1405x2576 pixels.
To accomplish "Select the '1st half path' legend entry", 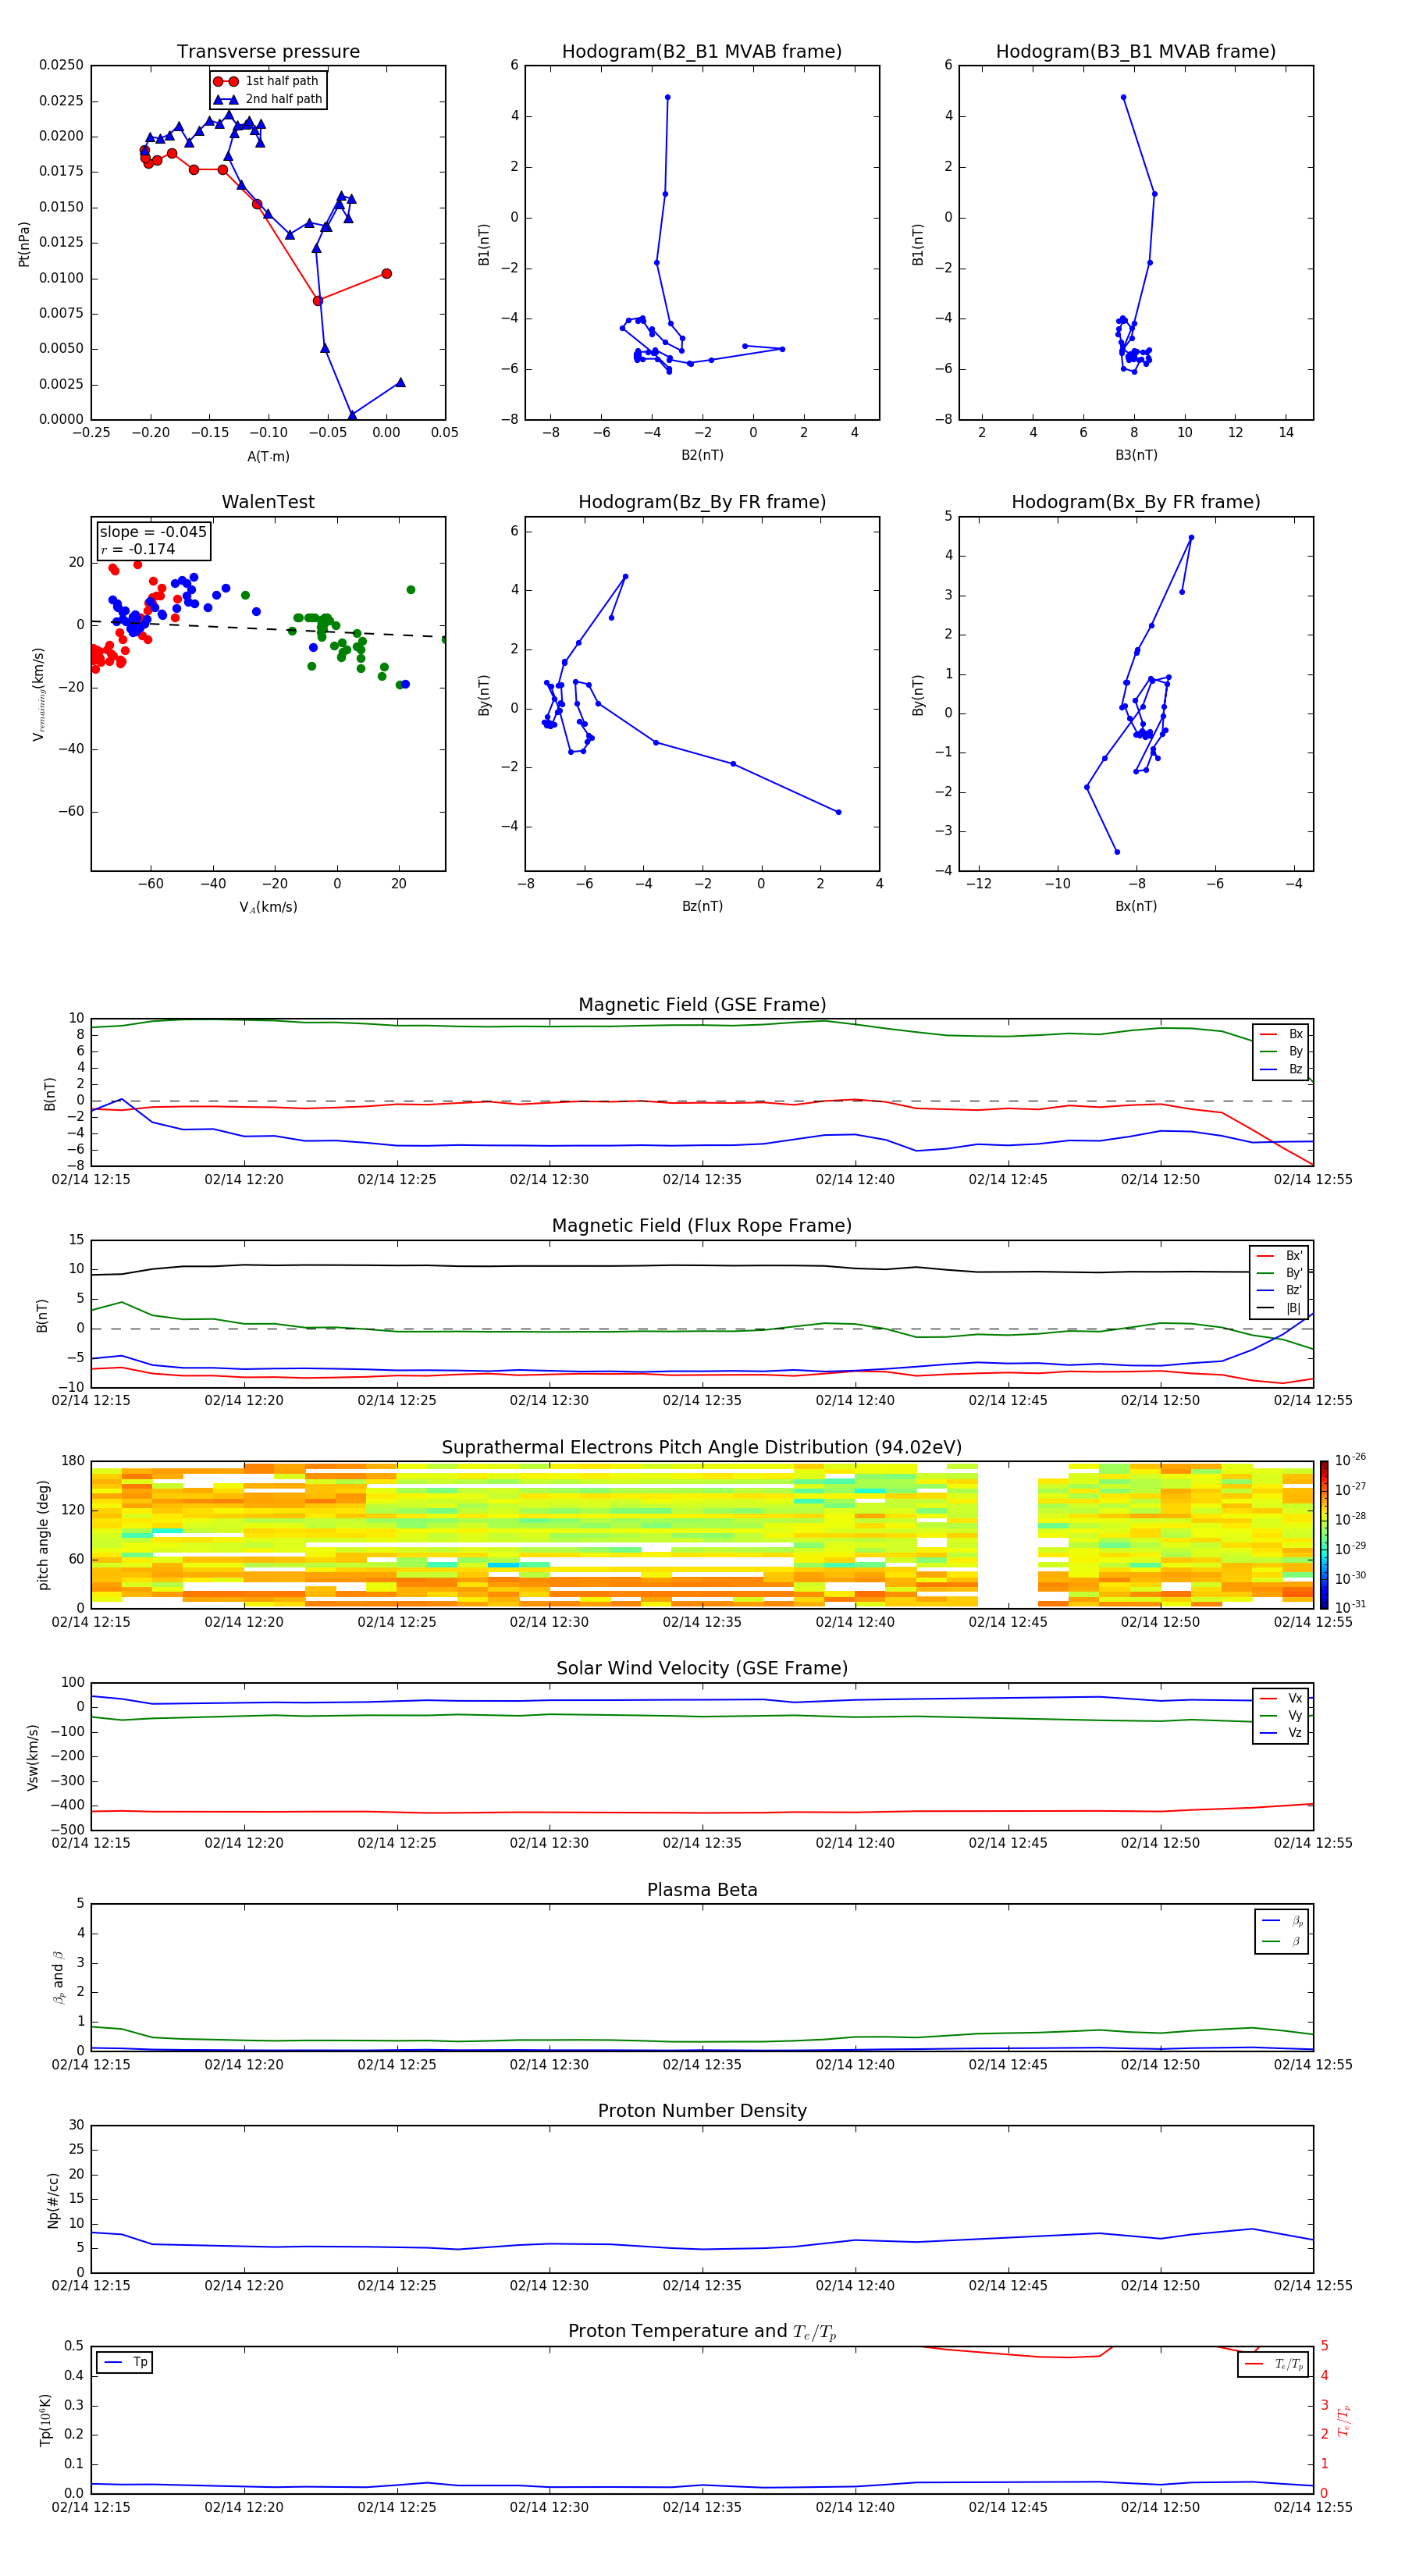I will (x=267, y=81).
